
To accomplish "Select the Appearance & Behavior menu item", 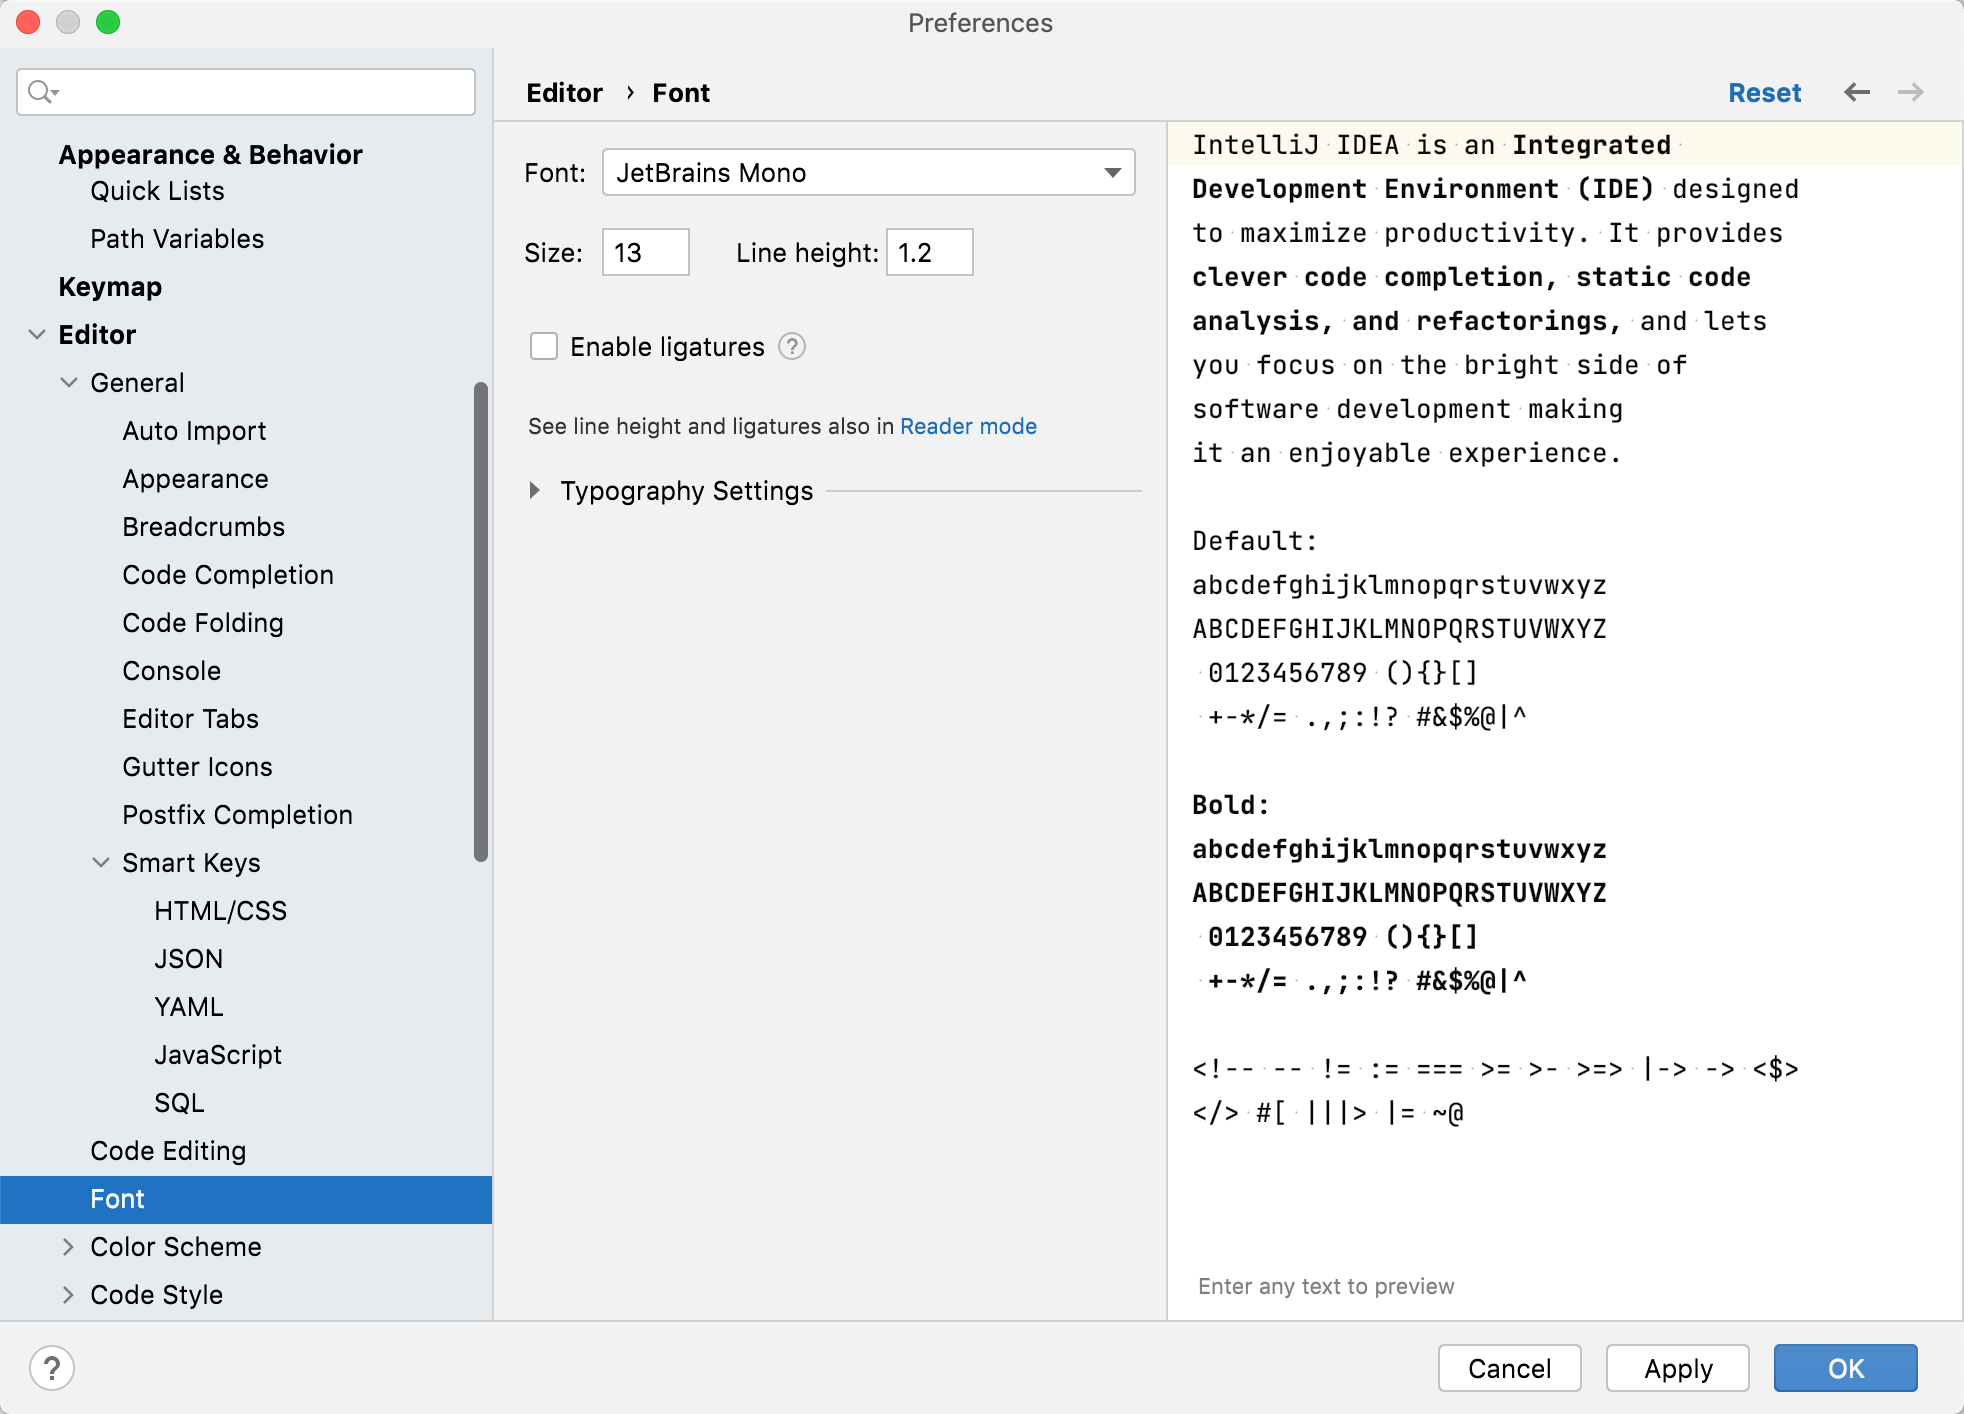I will pyautogui.click(x=210, y=153).
